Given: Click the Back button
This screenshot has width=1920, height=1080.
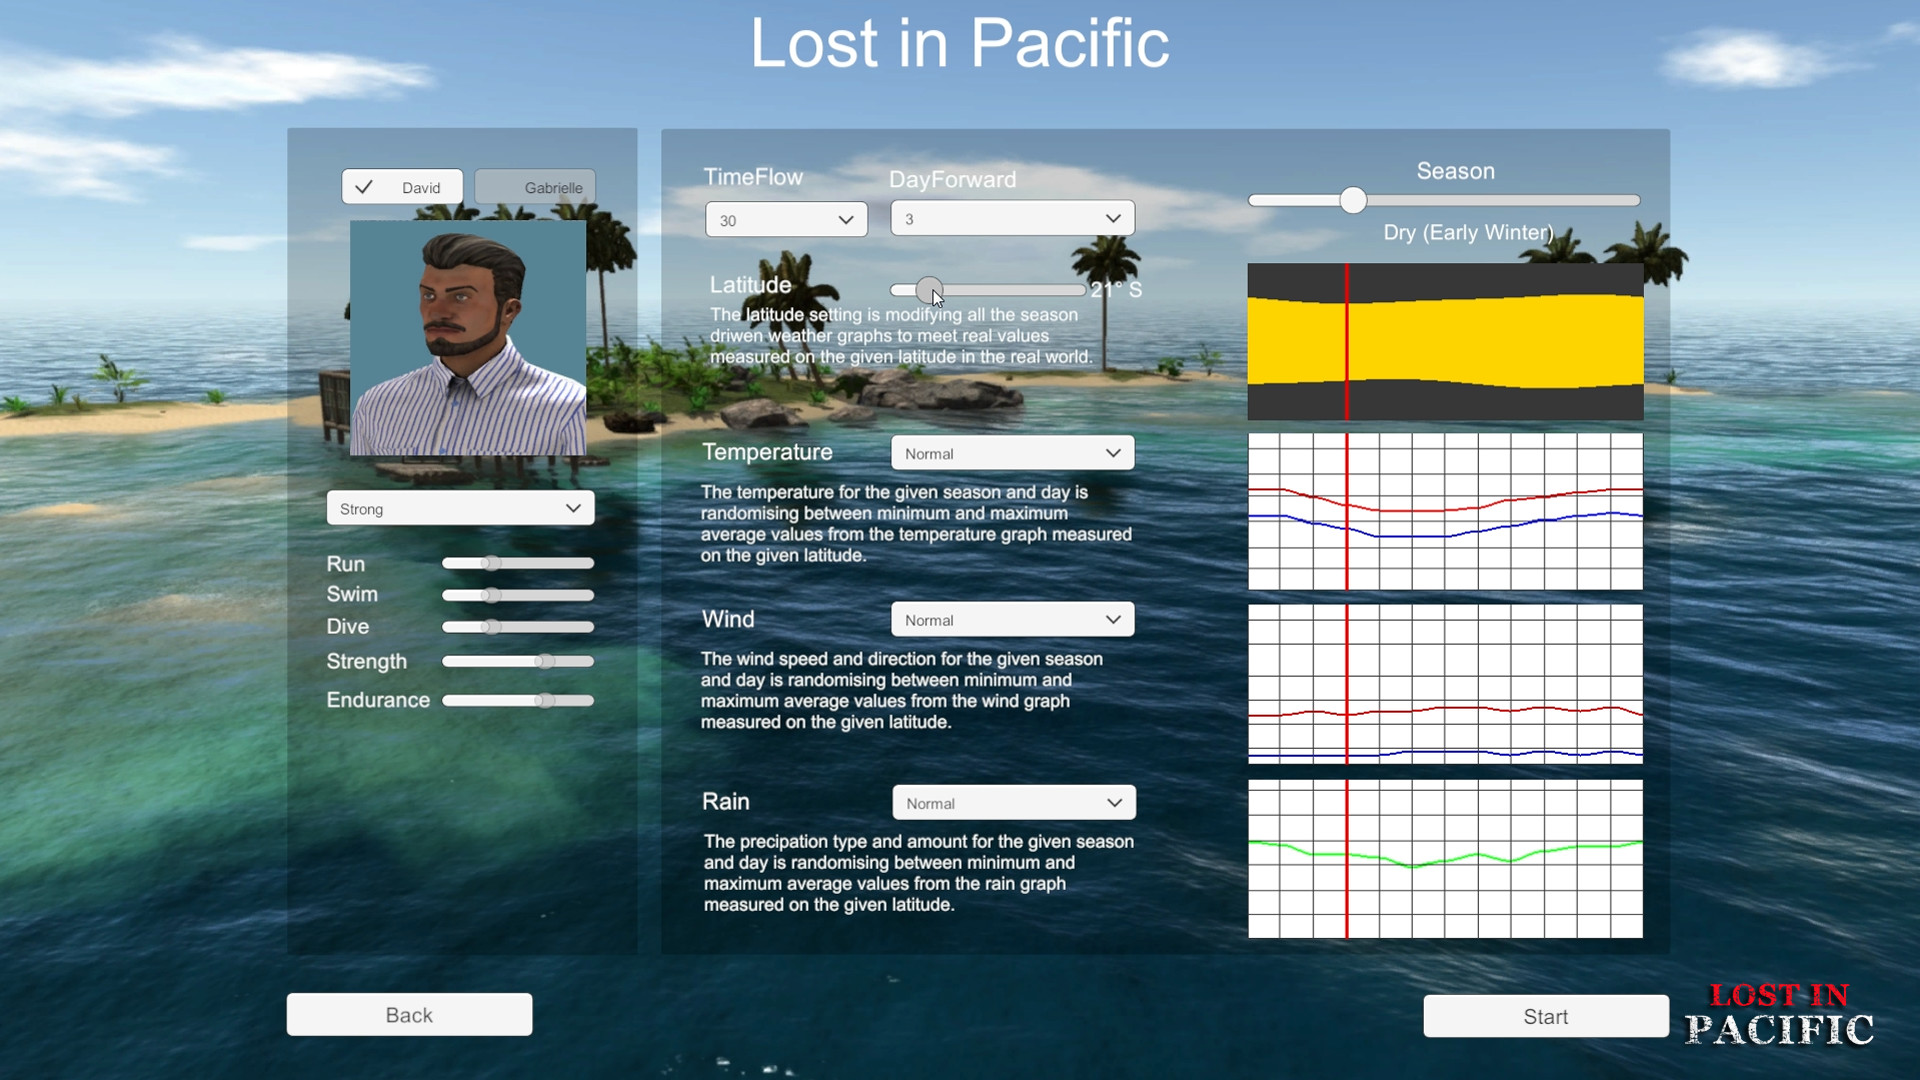Looking at the screenshot, I should click(x=409, y=1014).
